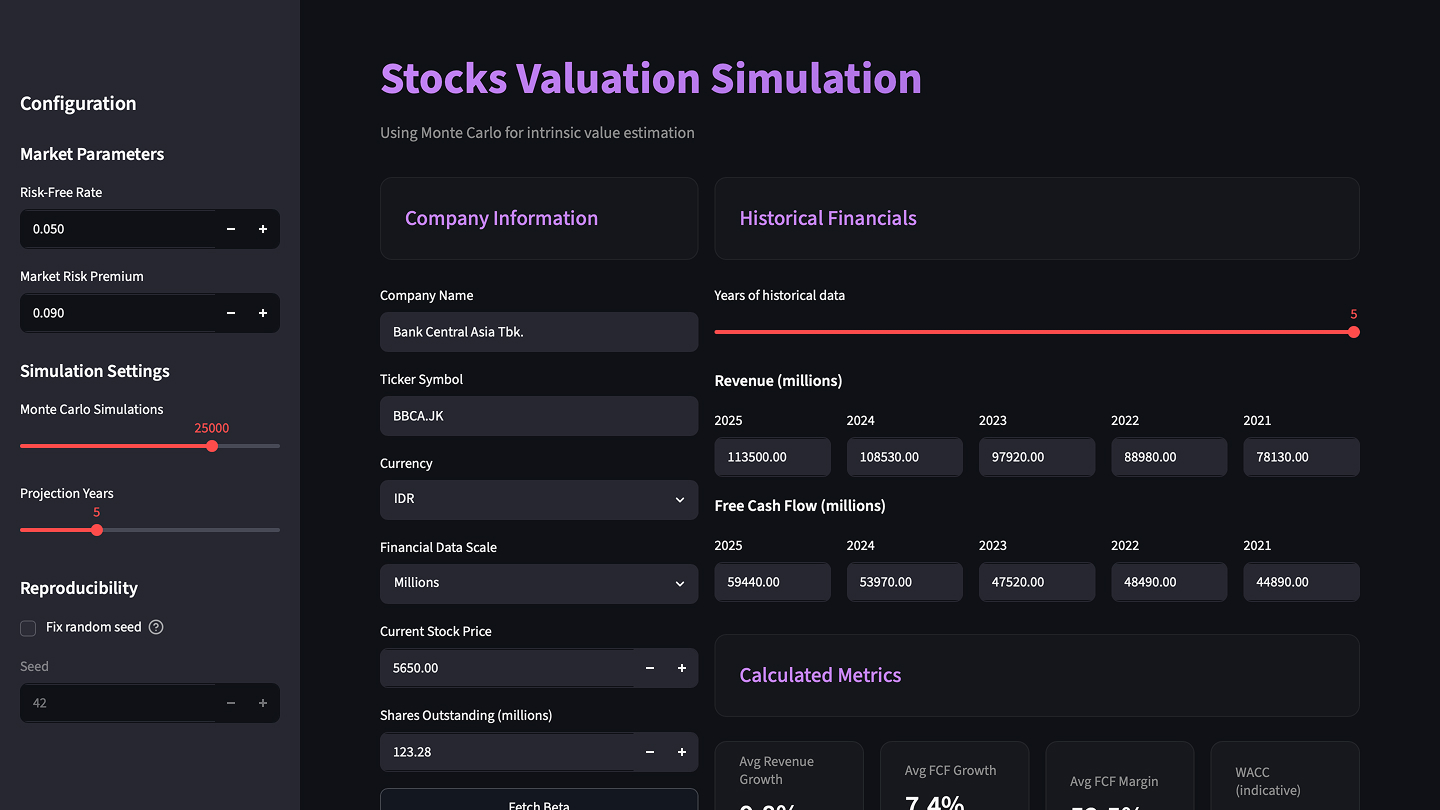Edit the Ticker Symbol field

[x=539, y=416]
